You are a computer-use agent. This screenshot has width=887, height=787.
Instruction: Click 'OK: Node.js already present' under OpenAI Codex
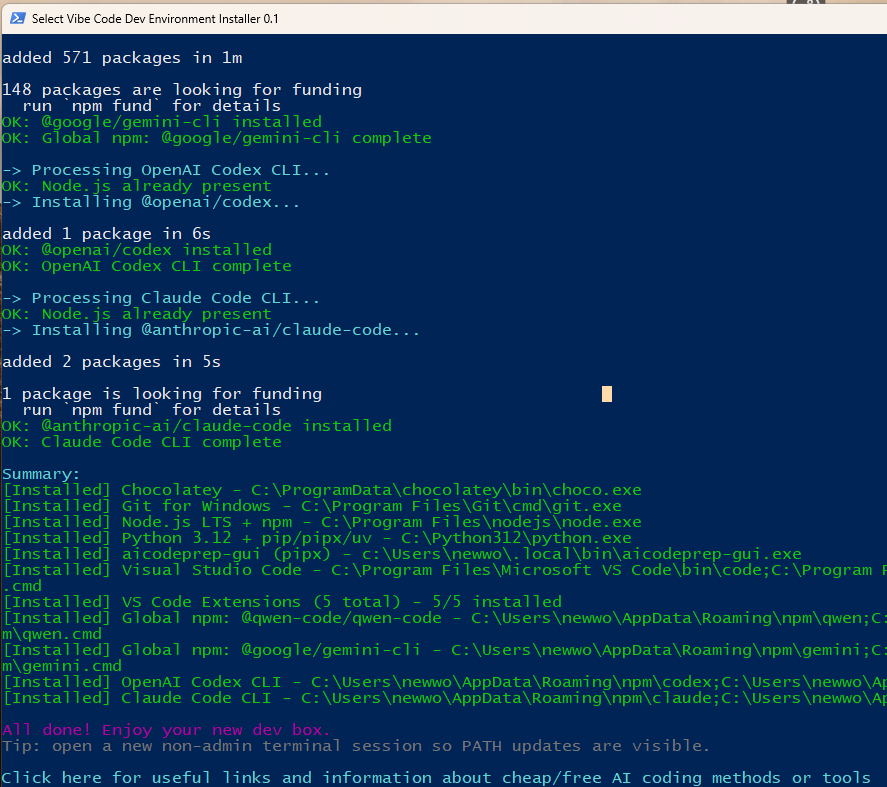(137, 186)
